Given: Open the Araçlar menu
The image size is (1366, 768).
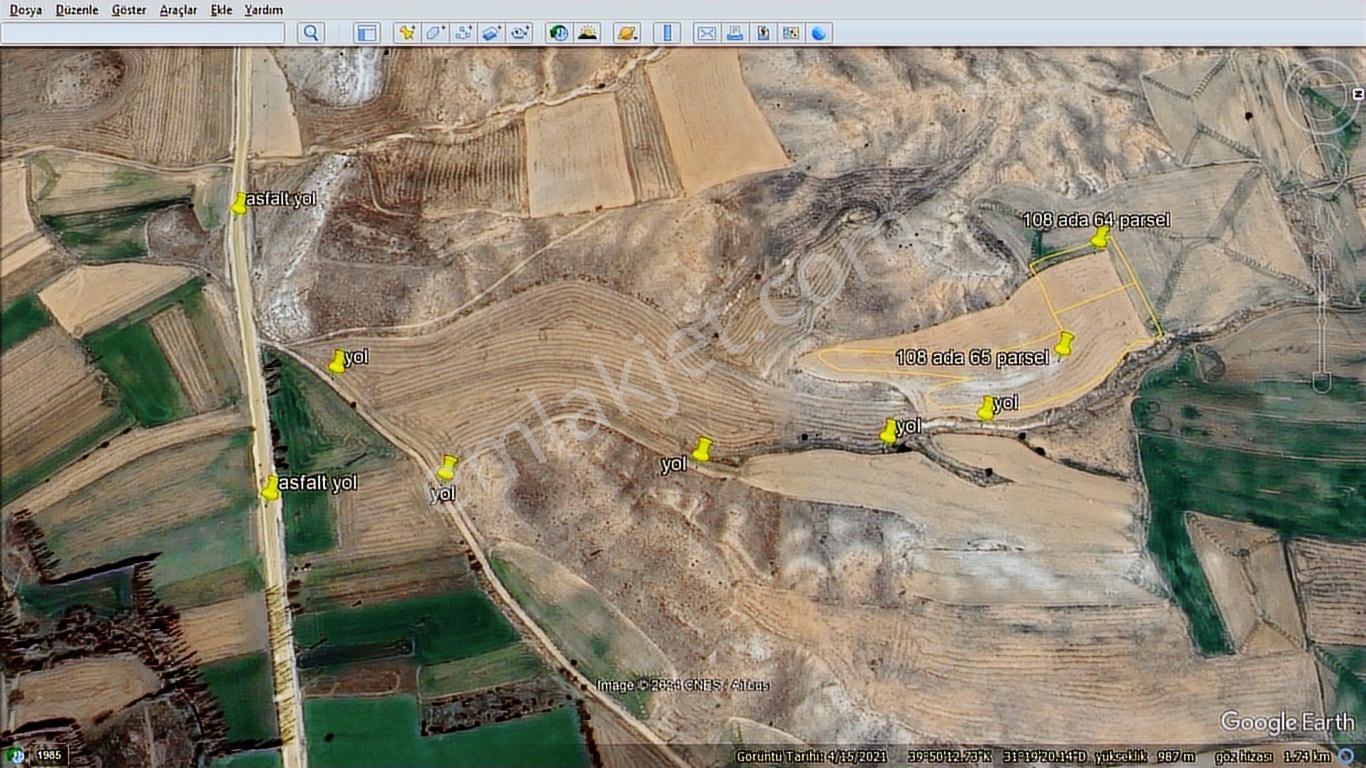Looking at the screenshot, I should pos(178,10).
